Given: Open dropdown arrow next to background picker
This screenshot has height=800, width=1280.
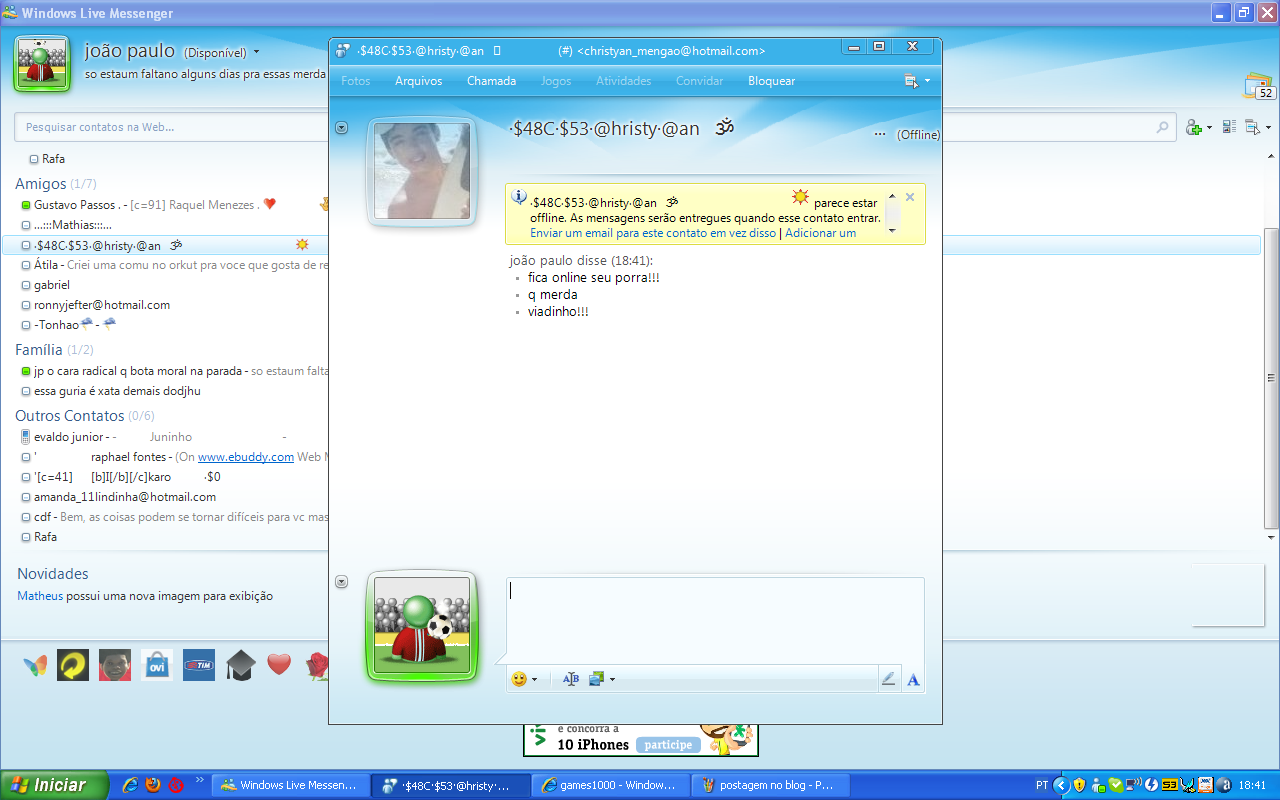Looking at the screenshot, I should point(612,680).
